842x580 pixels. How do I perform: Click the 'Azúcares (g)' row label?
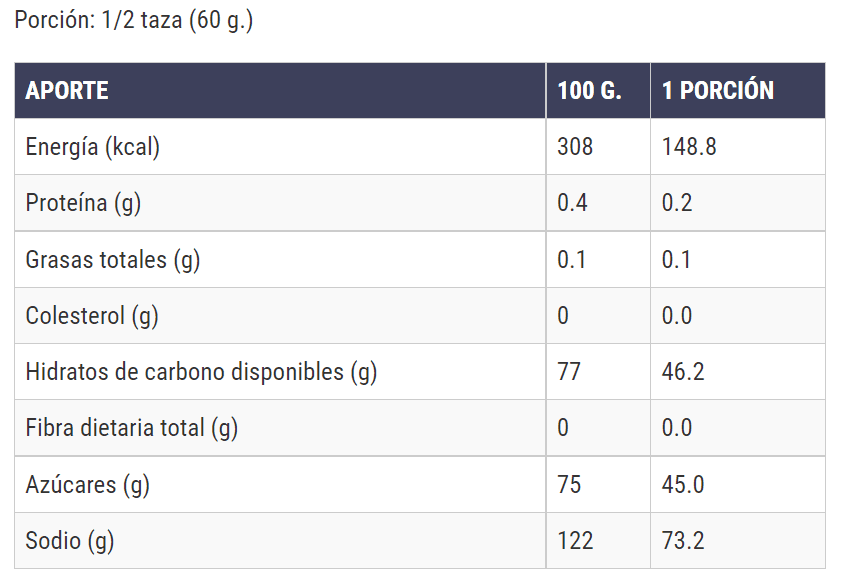pyautogui.click(x=87, y=485)
